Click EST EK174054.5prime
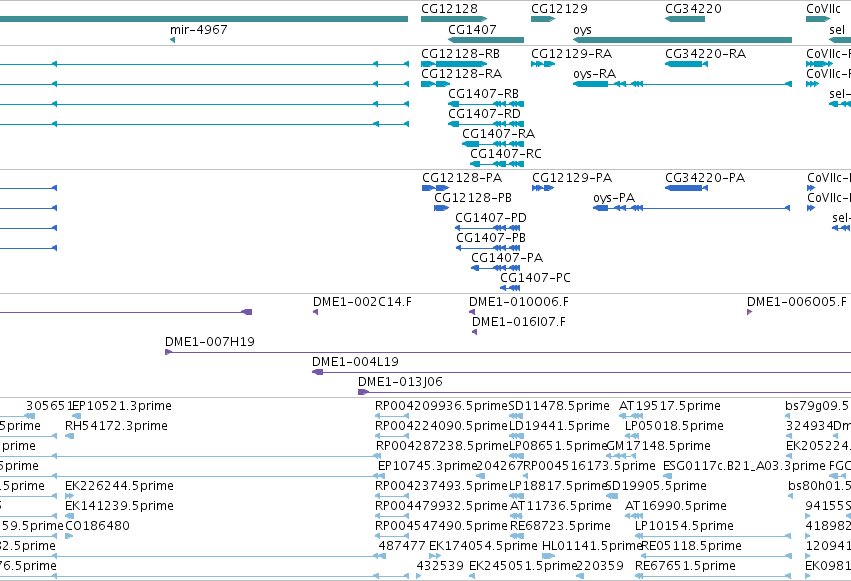 [483, 546]
